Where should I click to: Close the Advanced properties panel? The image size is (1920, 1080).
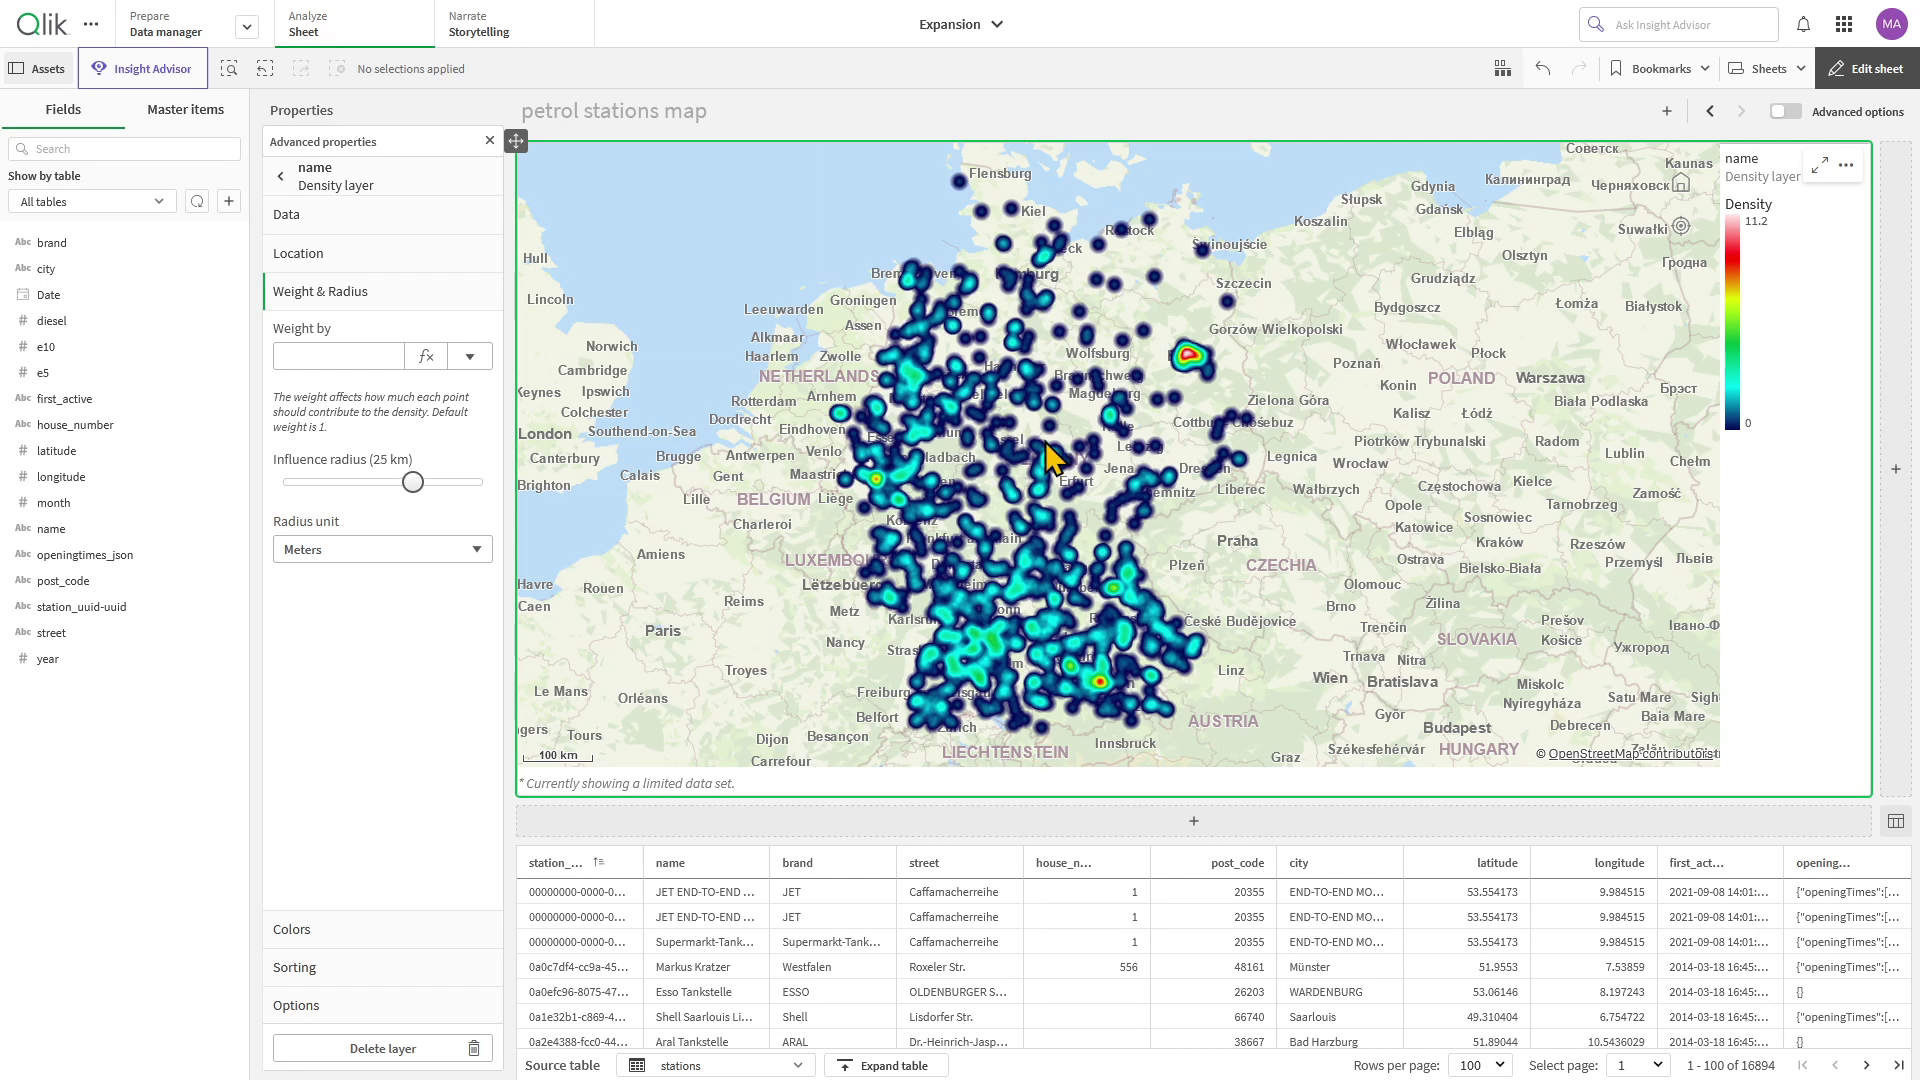(x=490, y=141)
